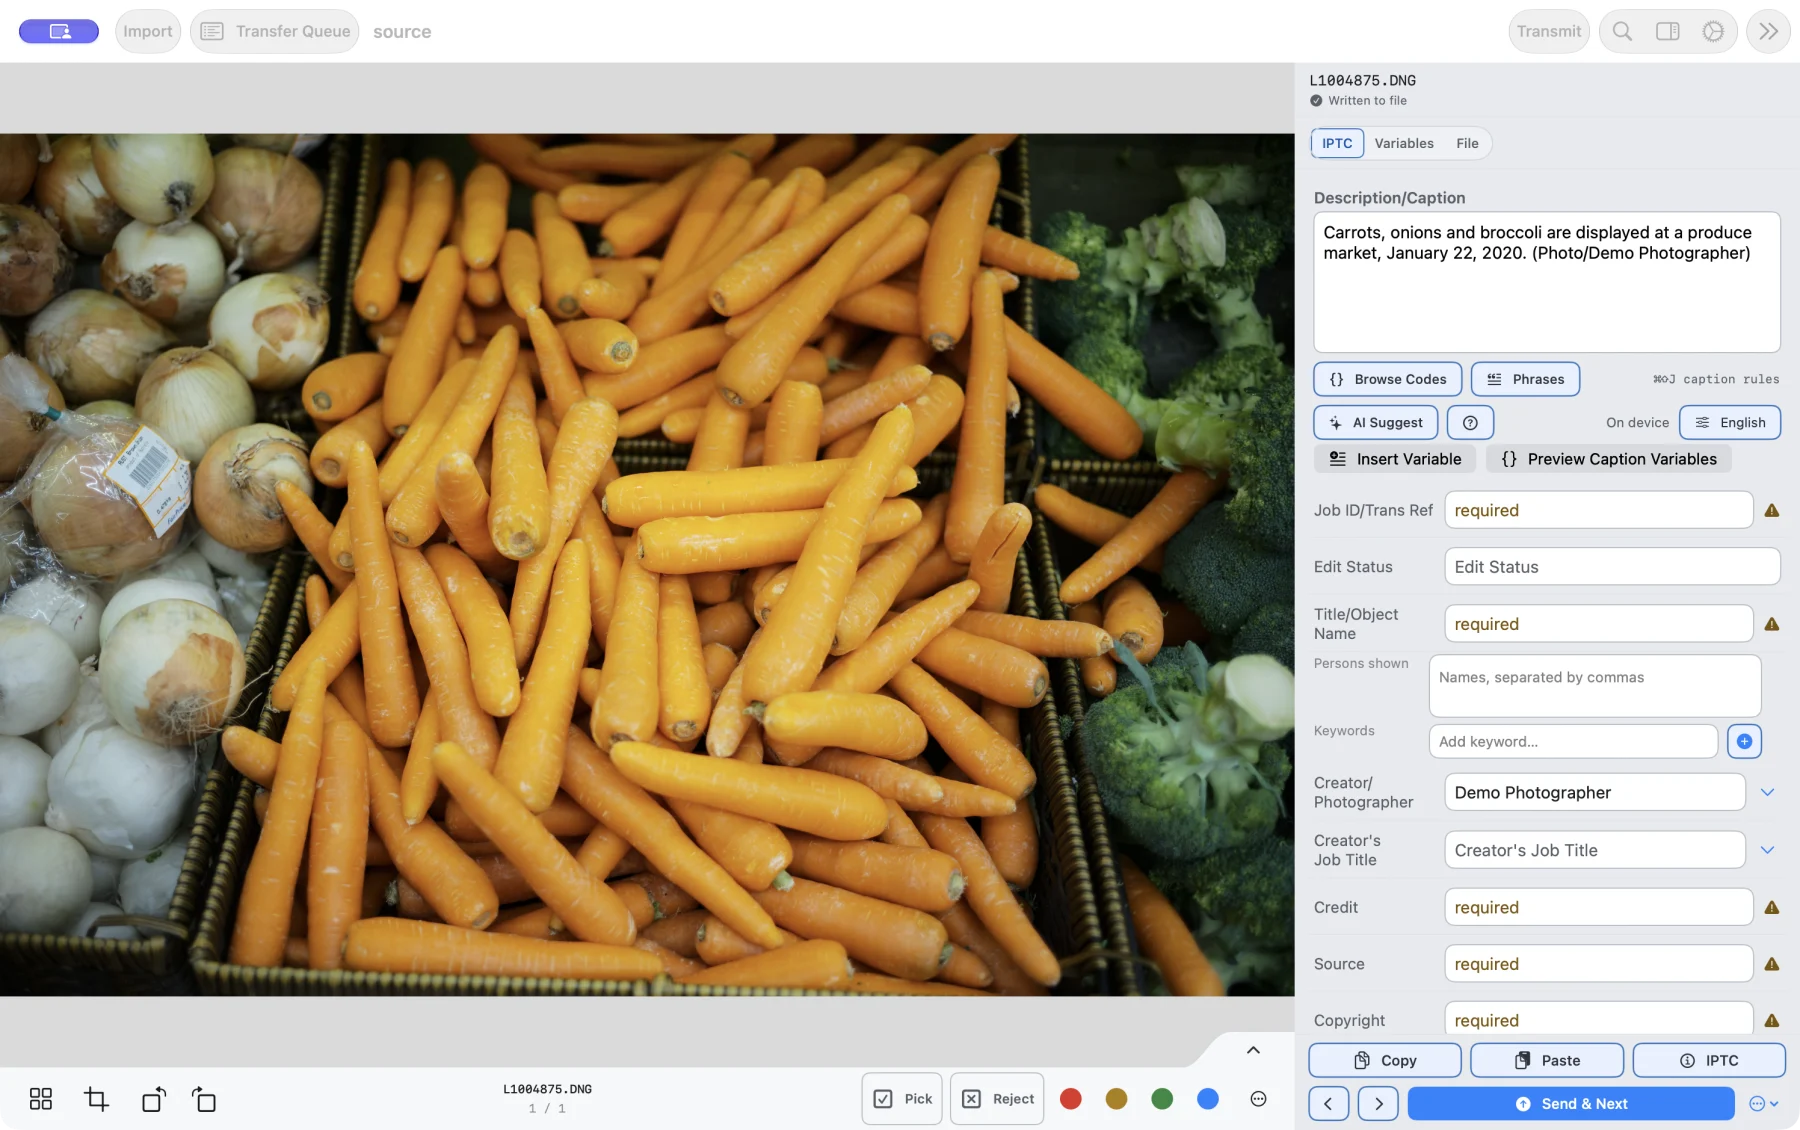Click the purple viewer mode icon
The height and width of the screenshot is (1130, 1800).
tap(59, 31)
